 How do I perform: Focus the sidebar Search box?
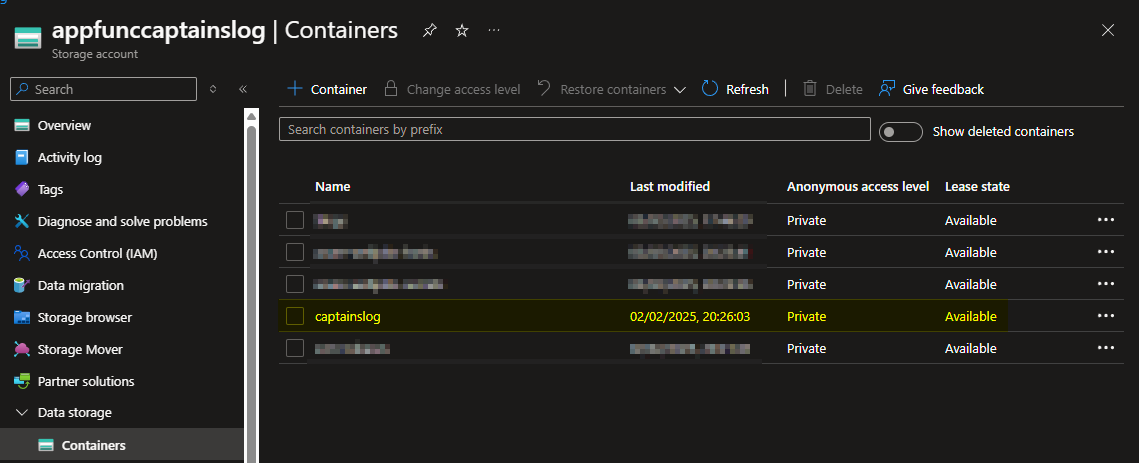pos(103,89)
